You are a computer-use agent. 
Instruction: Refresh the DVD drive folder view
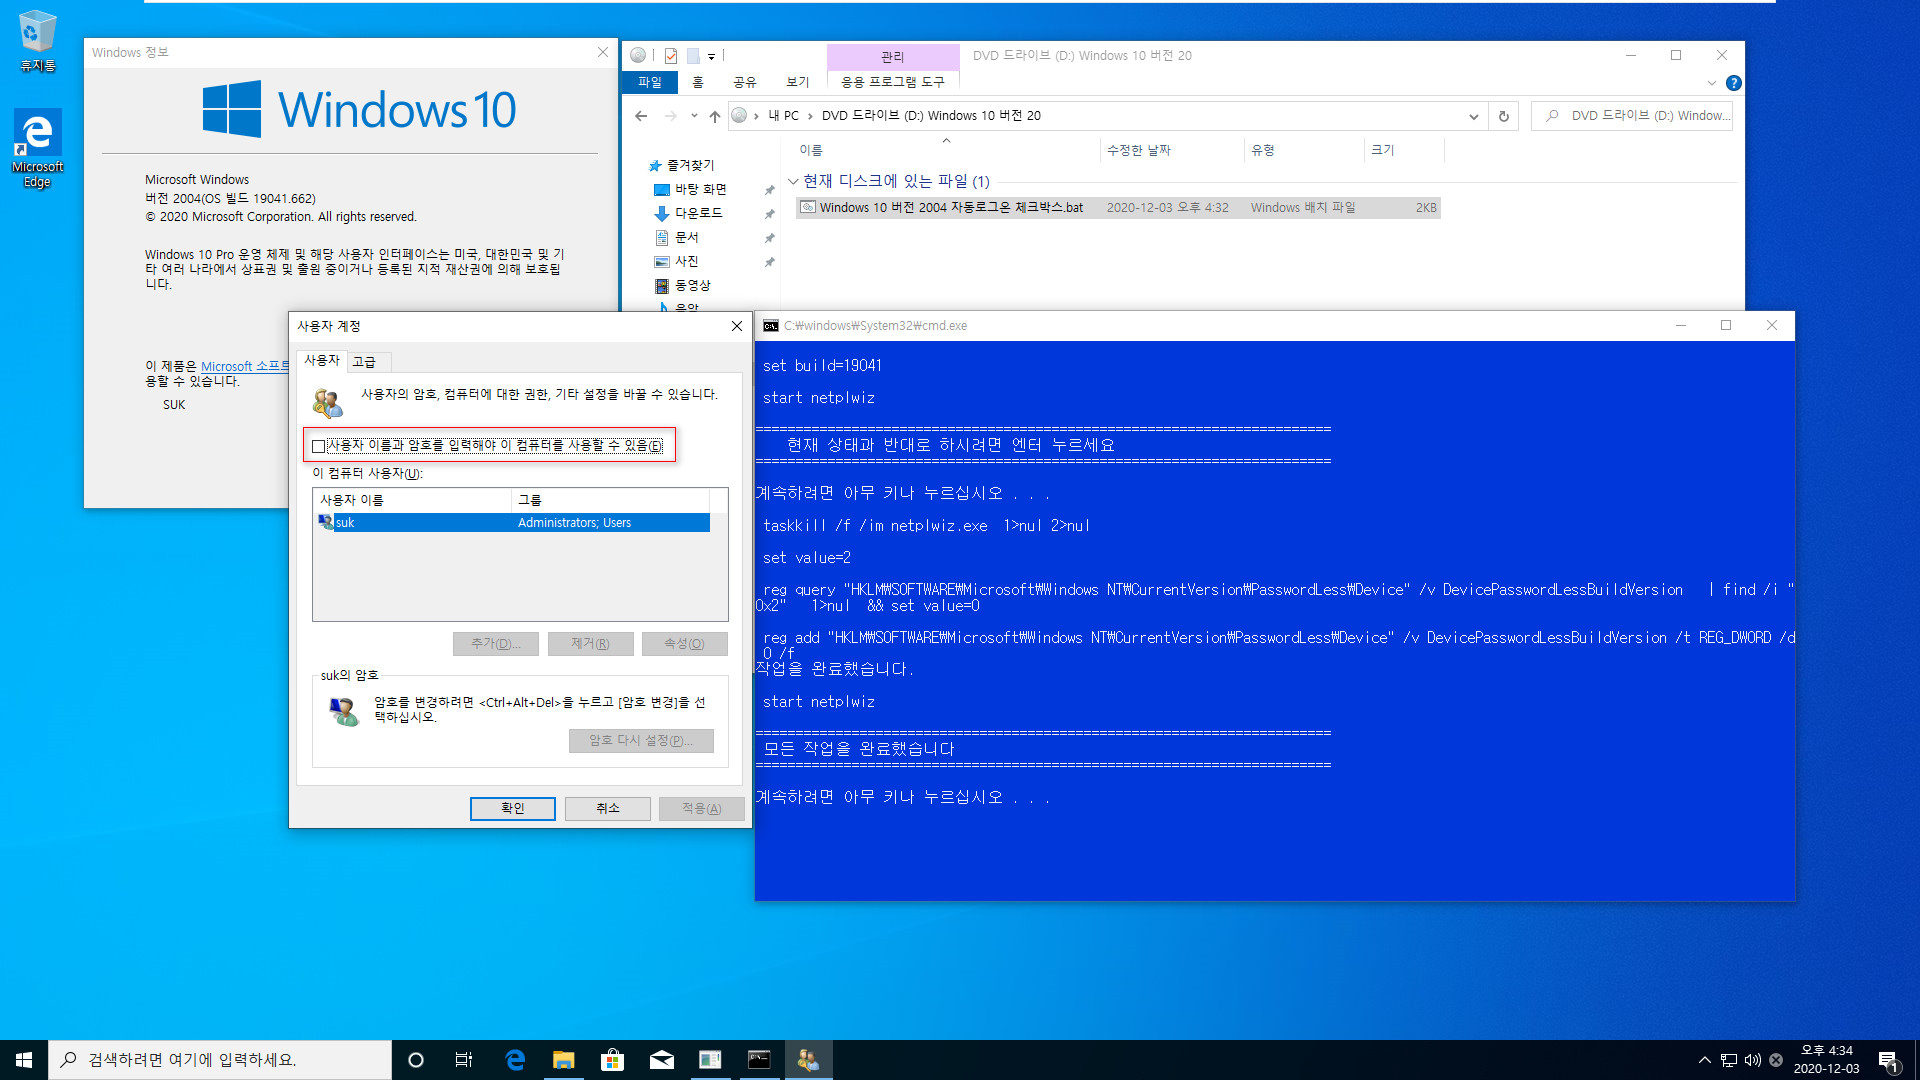coord(1503,116)
